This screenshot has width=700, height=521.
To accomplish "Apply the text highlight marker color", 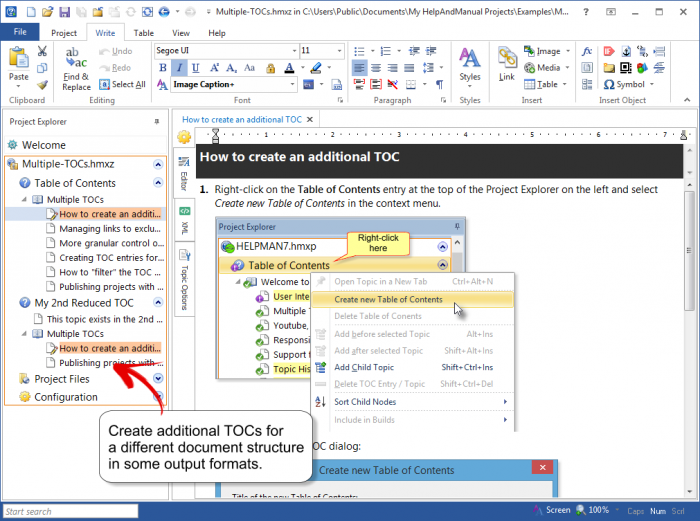I will pos(316,68).
